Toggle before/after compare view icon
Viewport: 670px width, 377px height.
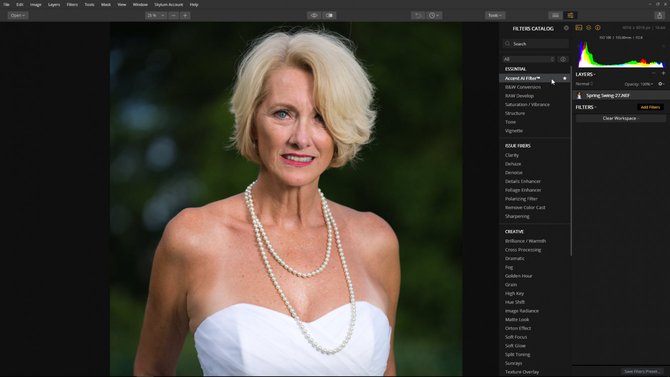pos(329,15)
